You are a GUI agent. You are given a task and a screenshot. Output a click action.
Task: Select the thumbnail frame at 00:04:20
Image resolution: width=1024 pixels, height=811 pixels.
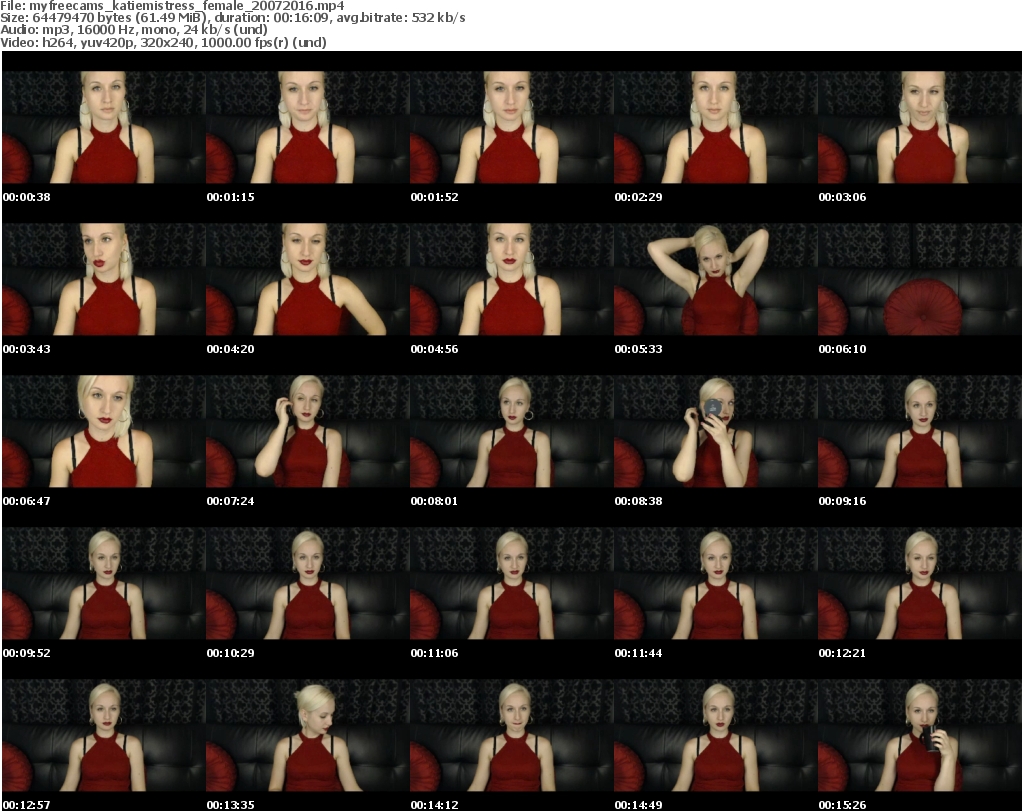coord(308,279)
